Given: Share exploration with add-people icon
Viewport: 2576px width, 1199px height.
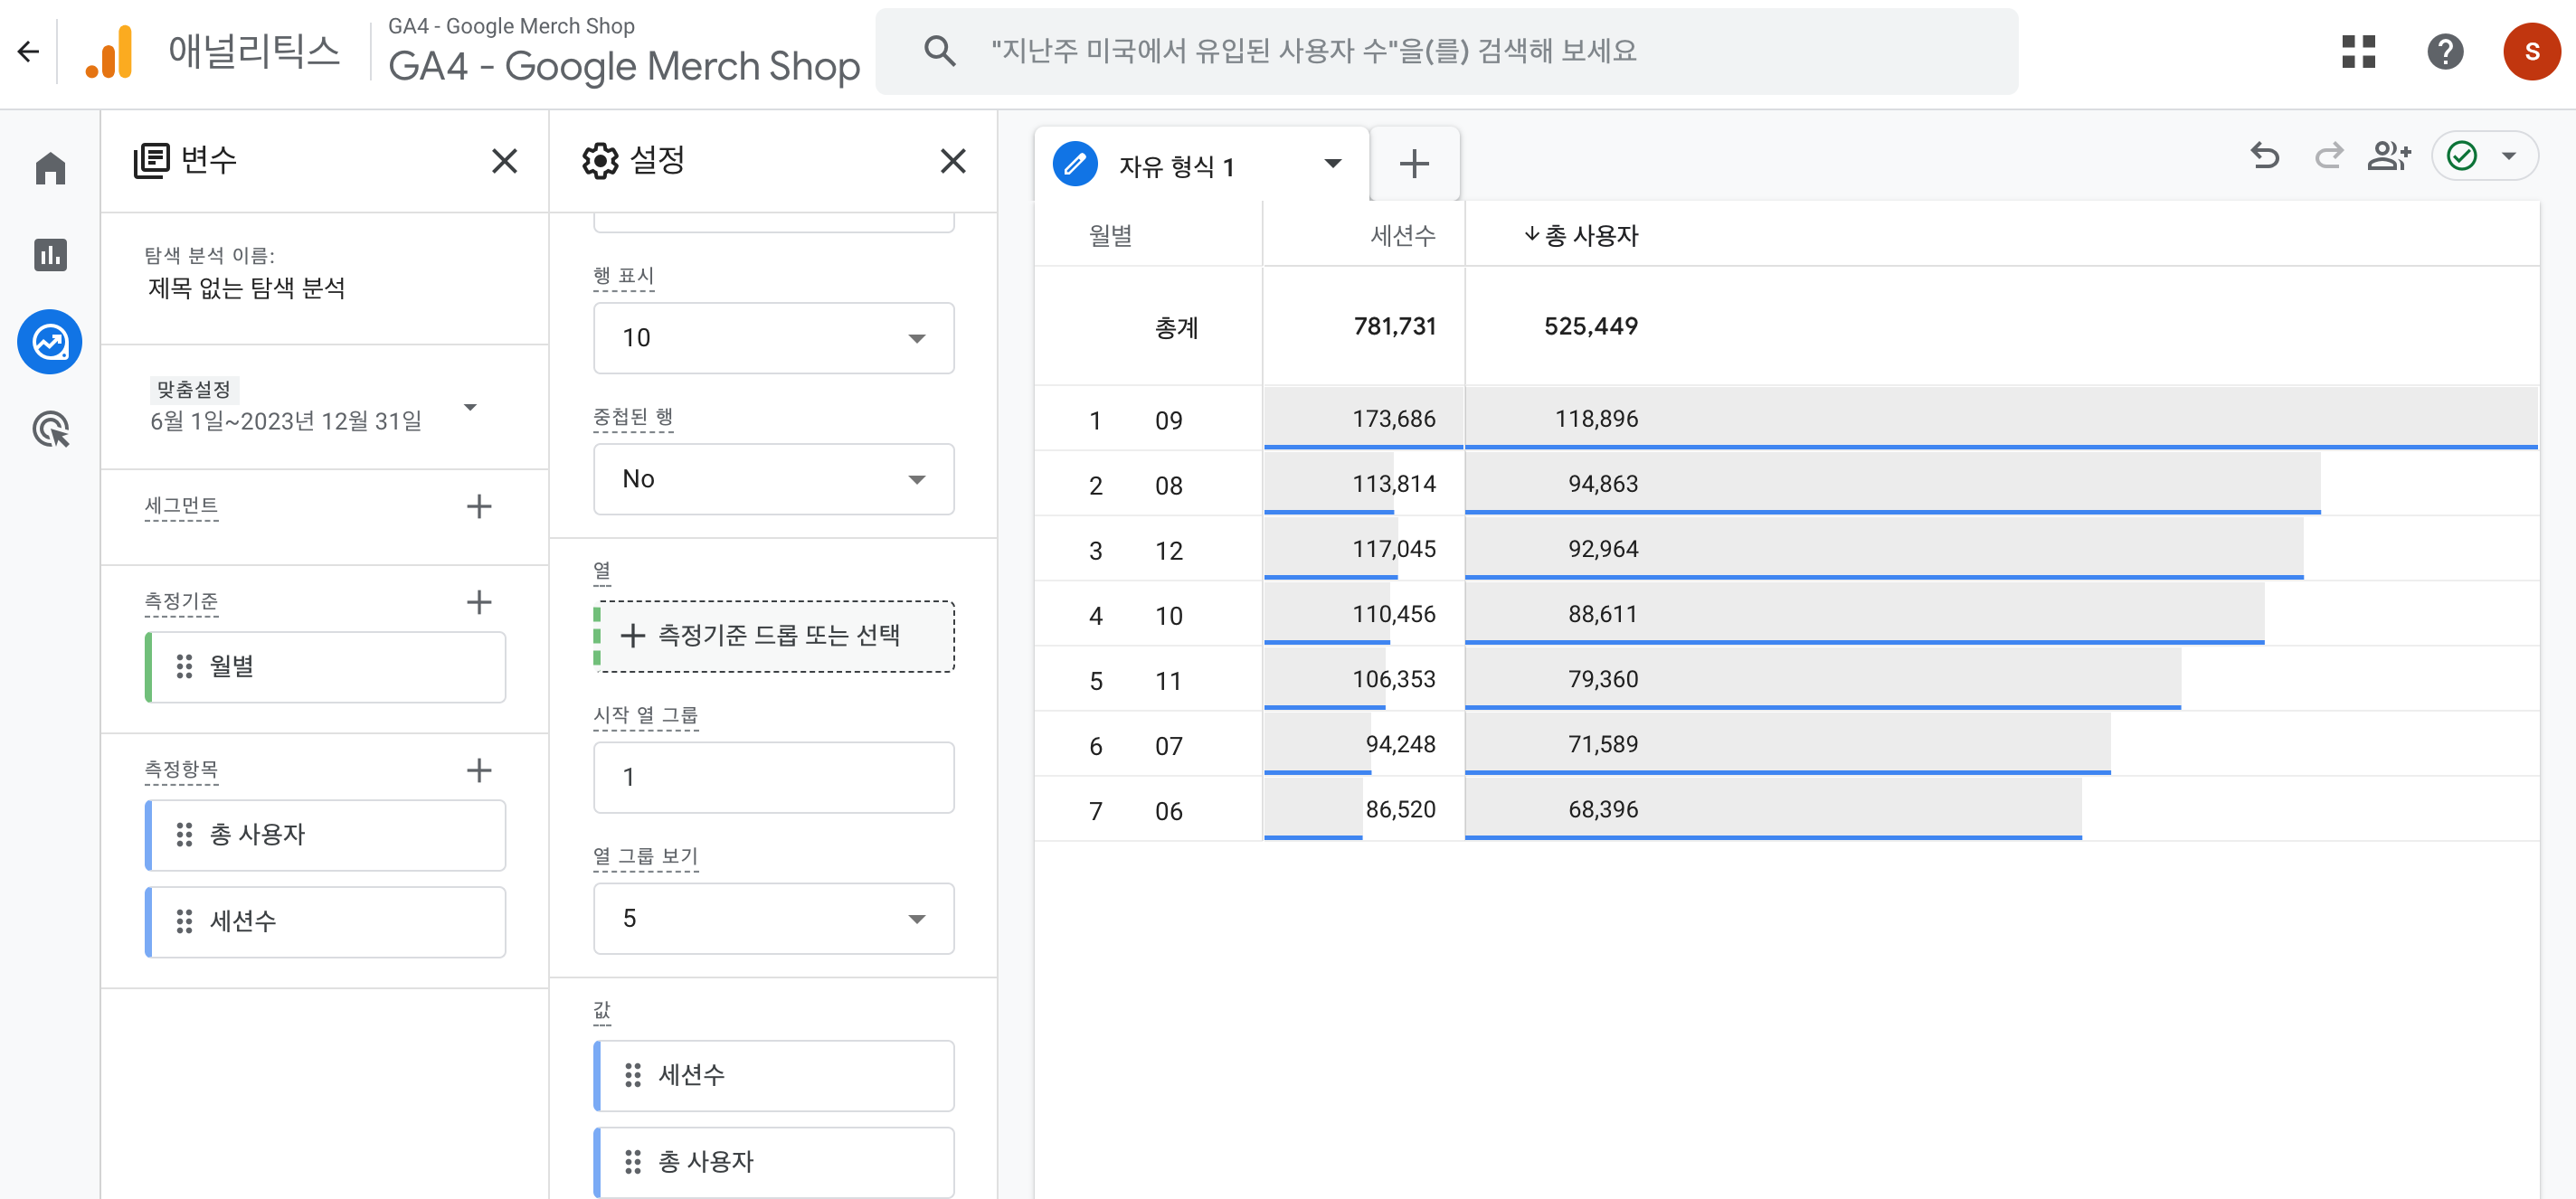Looking at the screenshot, I should (x=2389, y=156).
